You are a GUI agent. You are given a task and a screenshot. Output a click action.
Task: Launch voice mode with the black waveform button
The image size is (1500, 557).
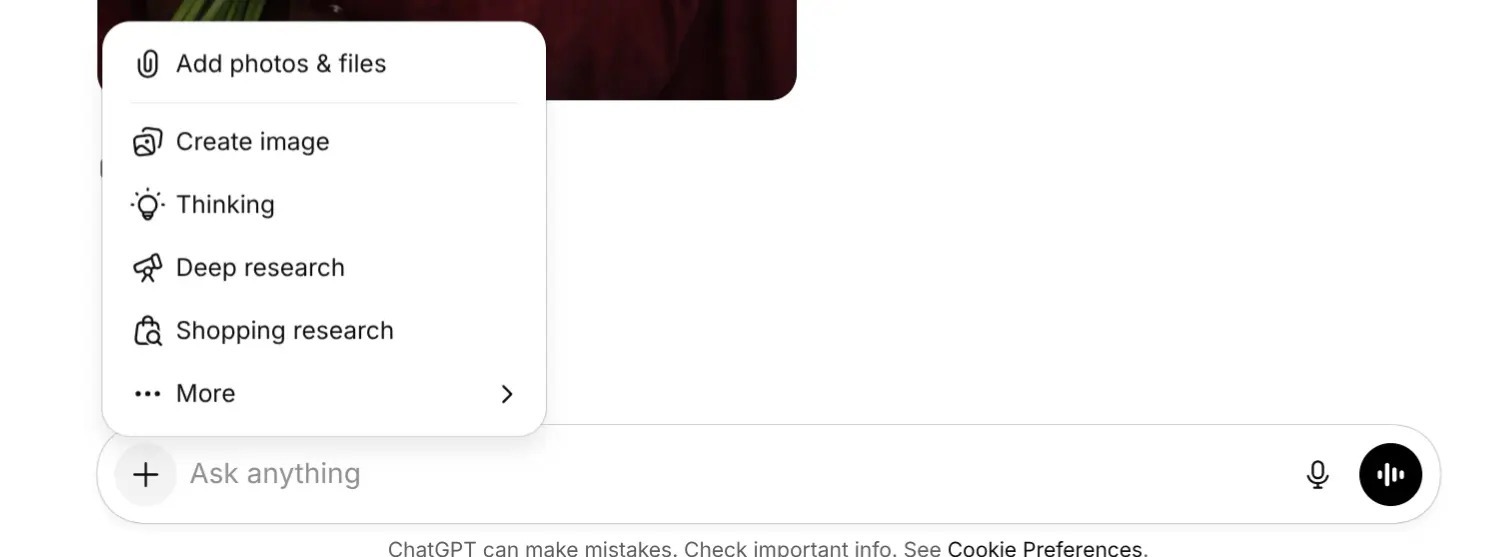pos(1390,475)
